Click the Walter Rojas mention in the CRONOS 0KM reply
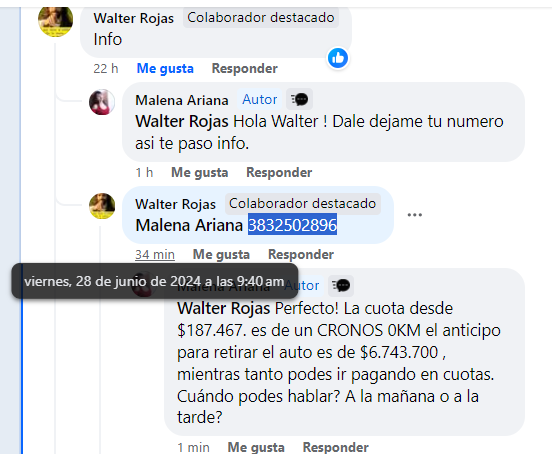Viewport: 552px width, 454px height. (224, 309)
